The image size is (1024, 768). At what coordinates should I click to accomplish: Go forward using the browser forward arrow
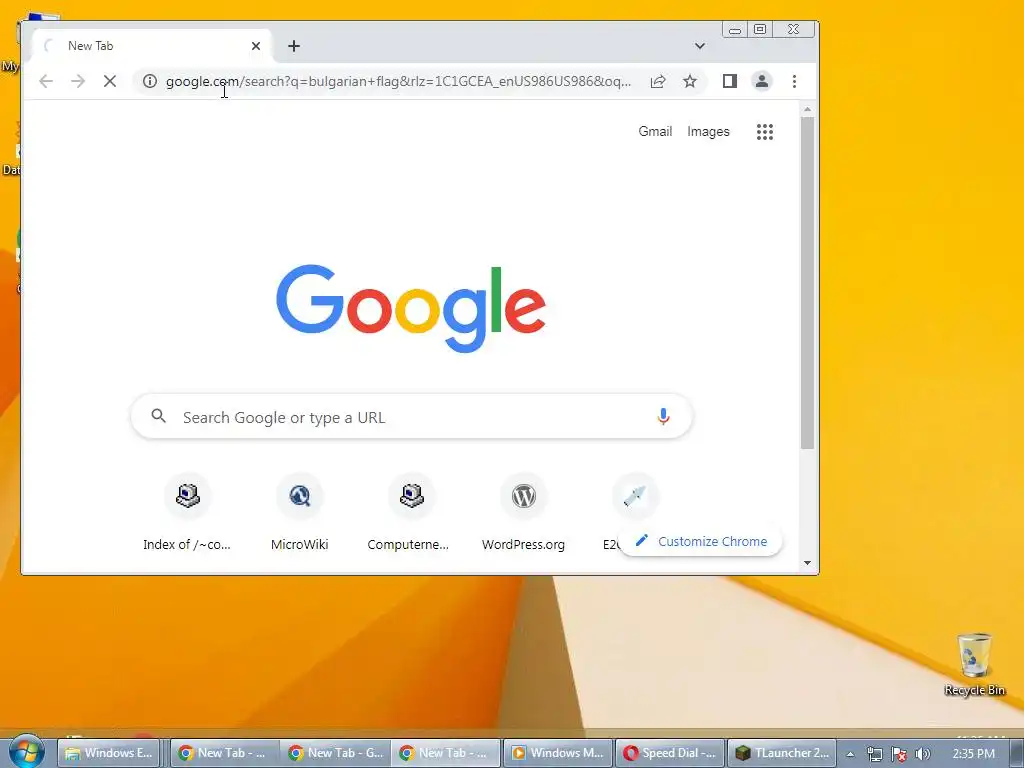[78, 81]
